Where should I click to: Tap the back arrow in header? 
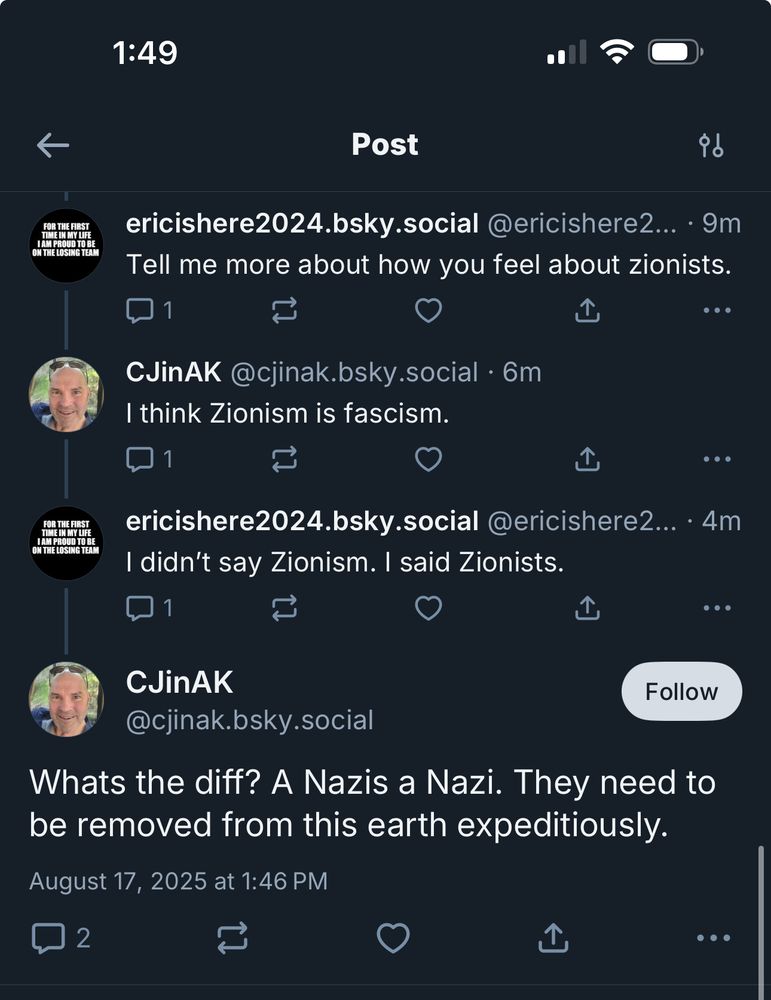53,146
